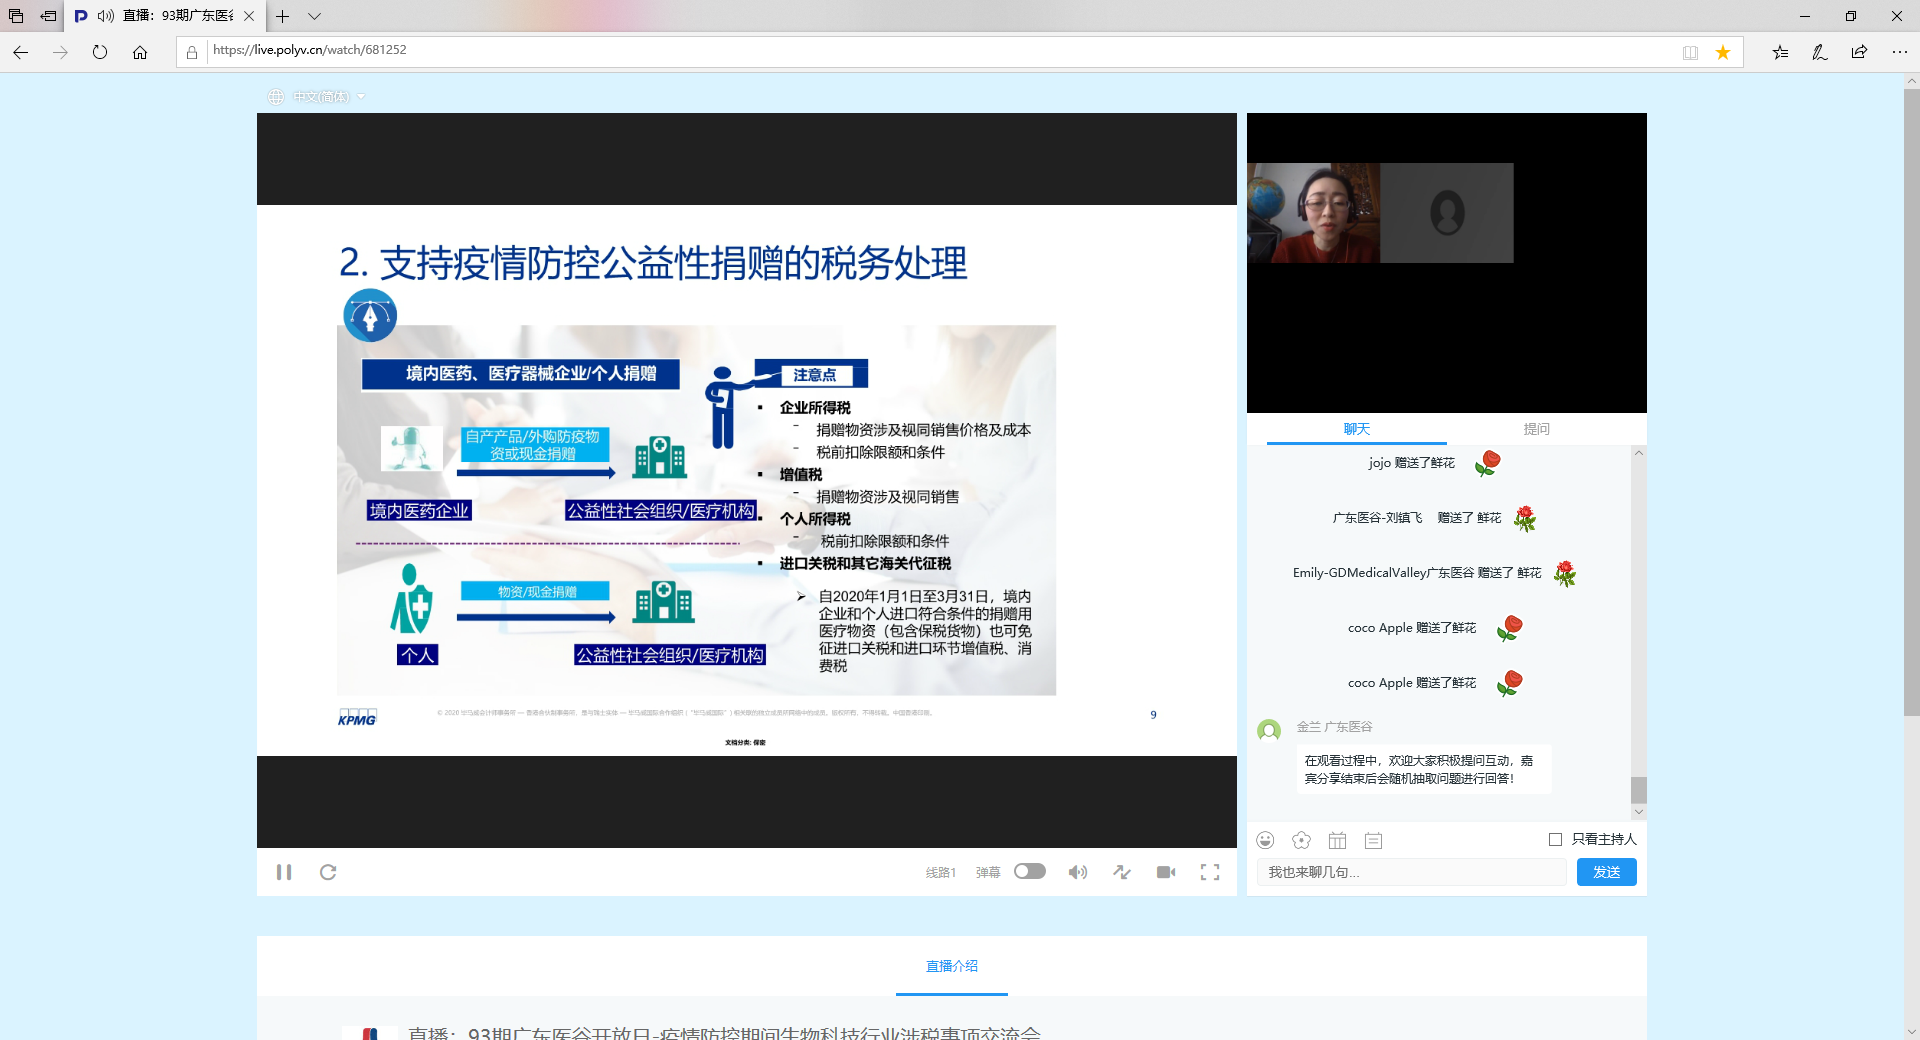Toggle the 弹幕 danmaku switch

[x=1029, y=871]
